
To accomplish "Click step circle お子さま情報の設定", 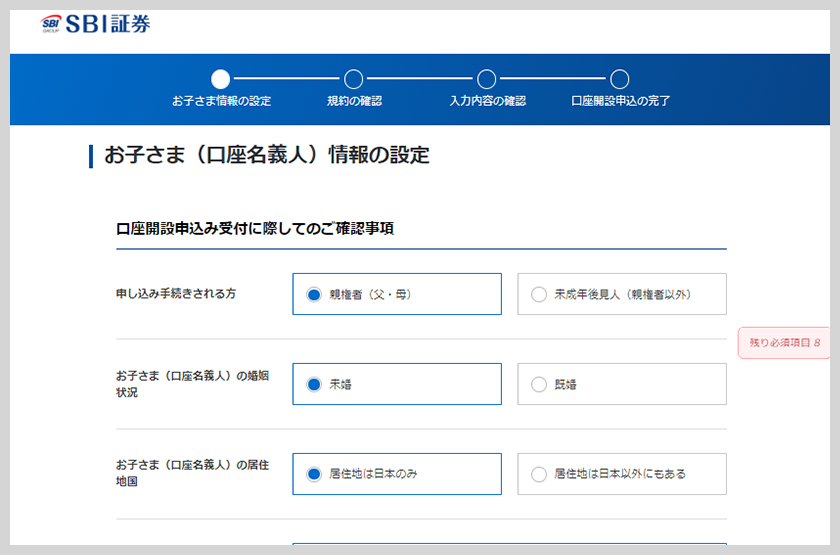I will [x=220, y=79].
